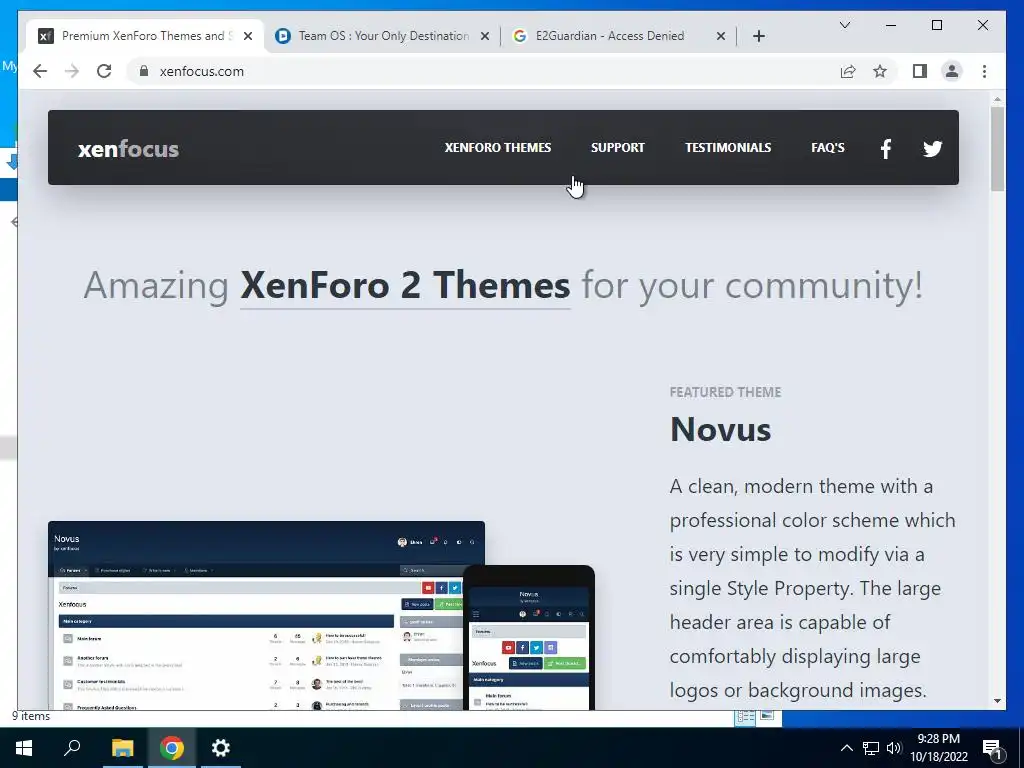Switch Explorer window to large icons view
Image resolution: width=1024 pixels, height=768 pixels.
766,716
